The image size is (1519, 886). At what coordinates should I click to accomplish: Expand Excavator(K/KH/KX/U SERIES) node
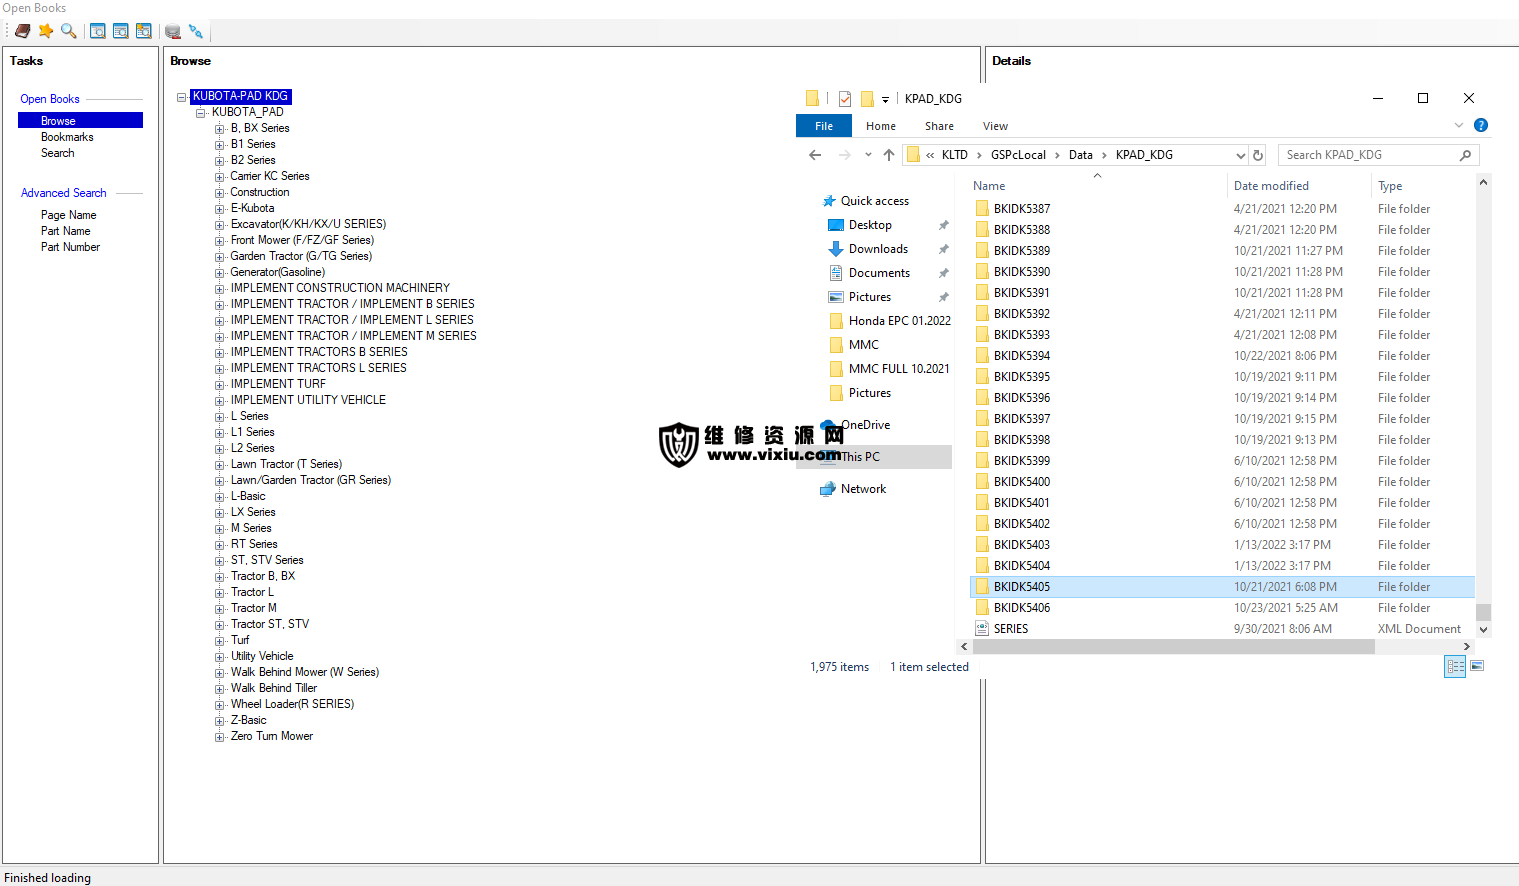pos(219,225)
